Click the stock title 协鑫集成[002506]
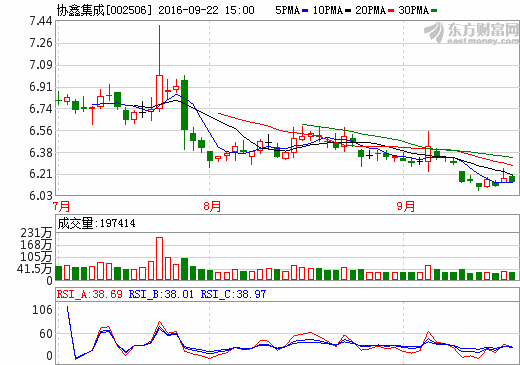 click(104, 10)
